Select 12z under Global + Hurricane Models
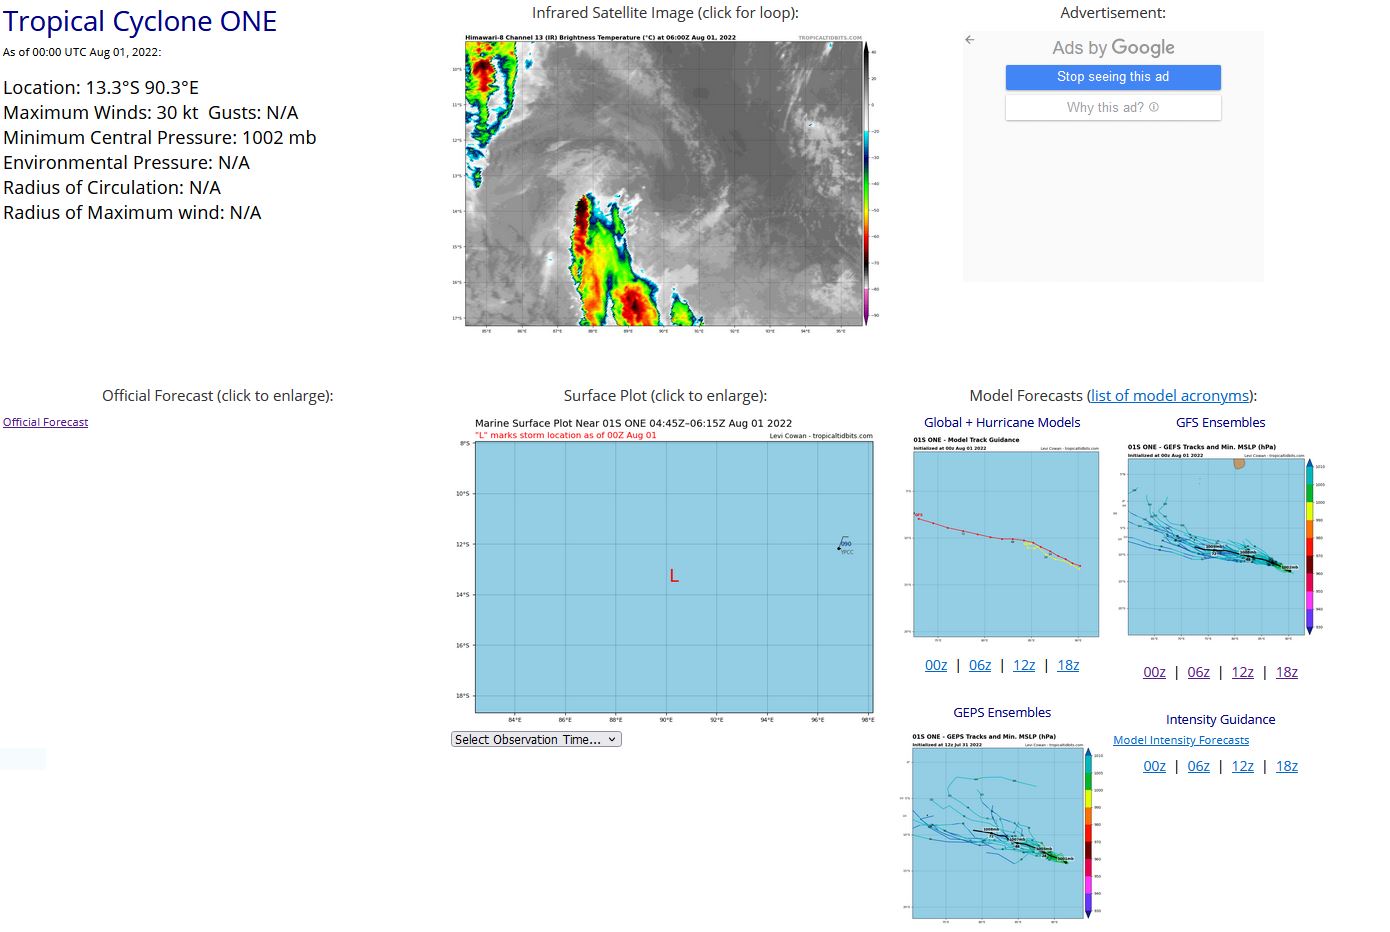 pos(1024,665)
